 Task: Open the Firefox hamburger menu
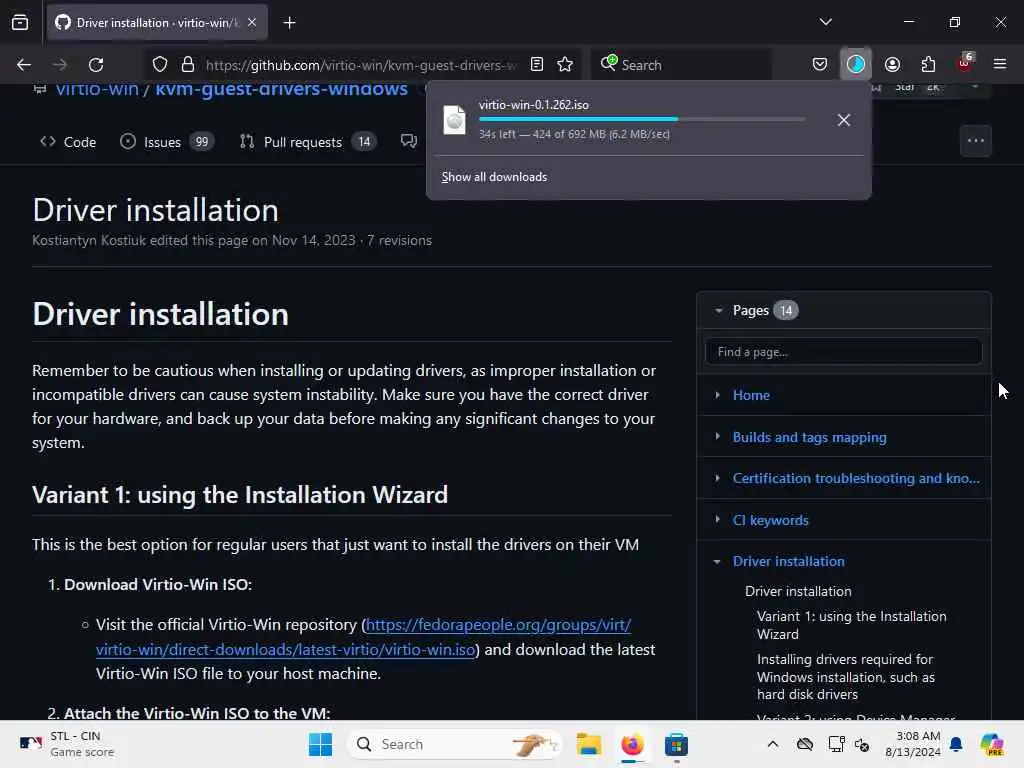(x=1000, y=64)
